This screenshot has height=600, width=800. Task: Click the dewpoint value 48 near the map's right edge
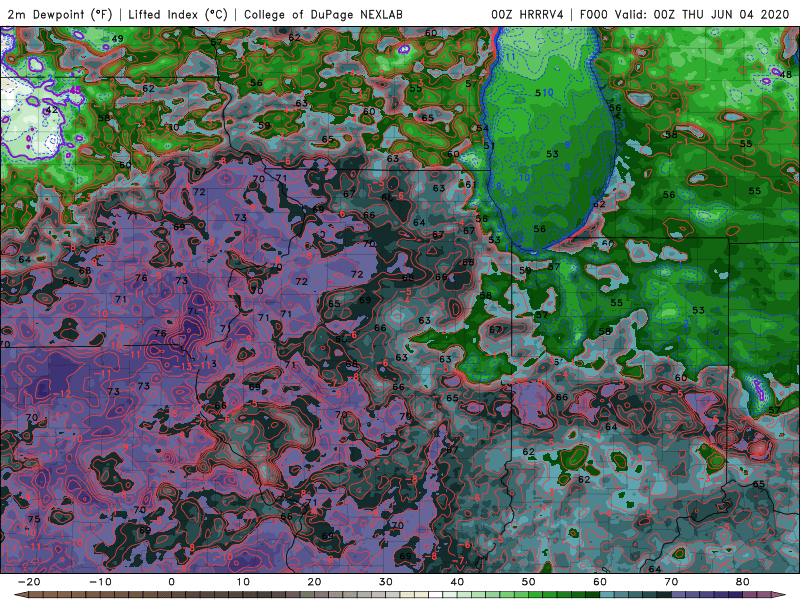pyautogui.click(x=786, y=74)
